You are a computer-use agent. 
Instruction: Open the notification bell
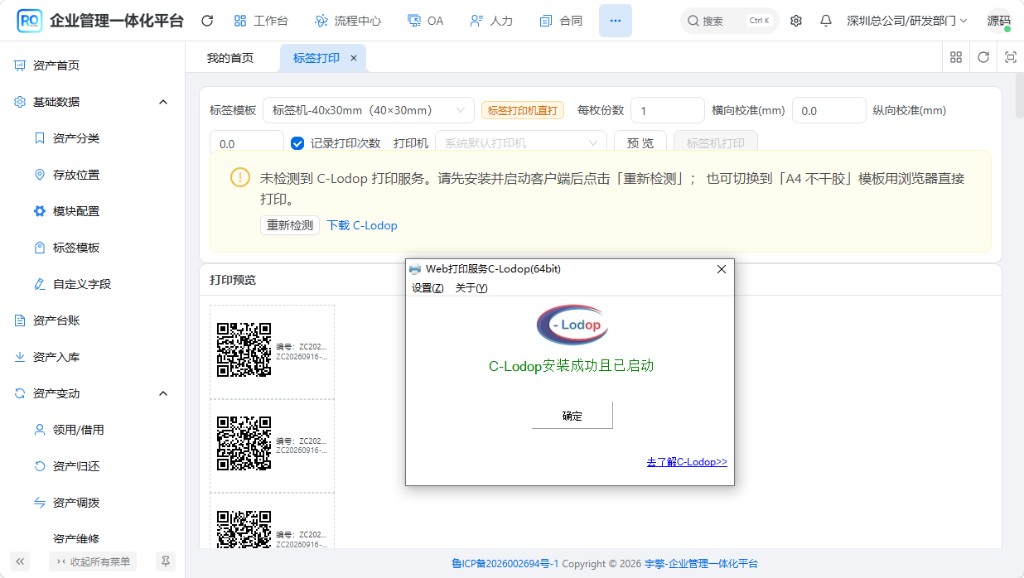point(825,21)
